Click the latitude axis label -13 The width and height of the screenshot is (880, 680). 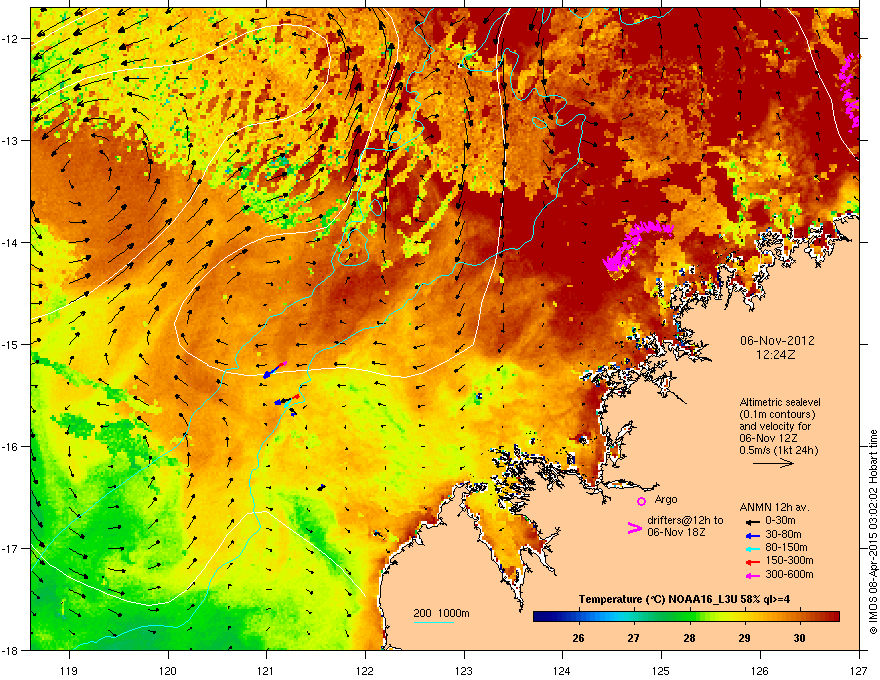click(10, 141)
